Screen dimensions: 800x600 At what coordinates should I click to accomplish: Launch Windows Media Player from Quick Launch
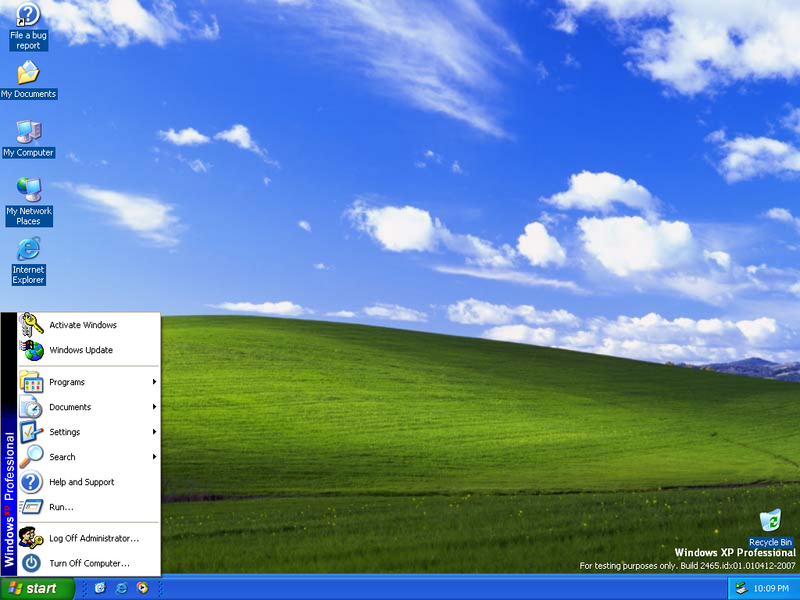(142, 588)
